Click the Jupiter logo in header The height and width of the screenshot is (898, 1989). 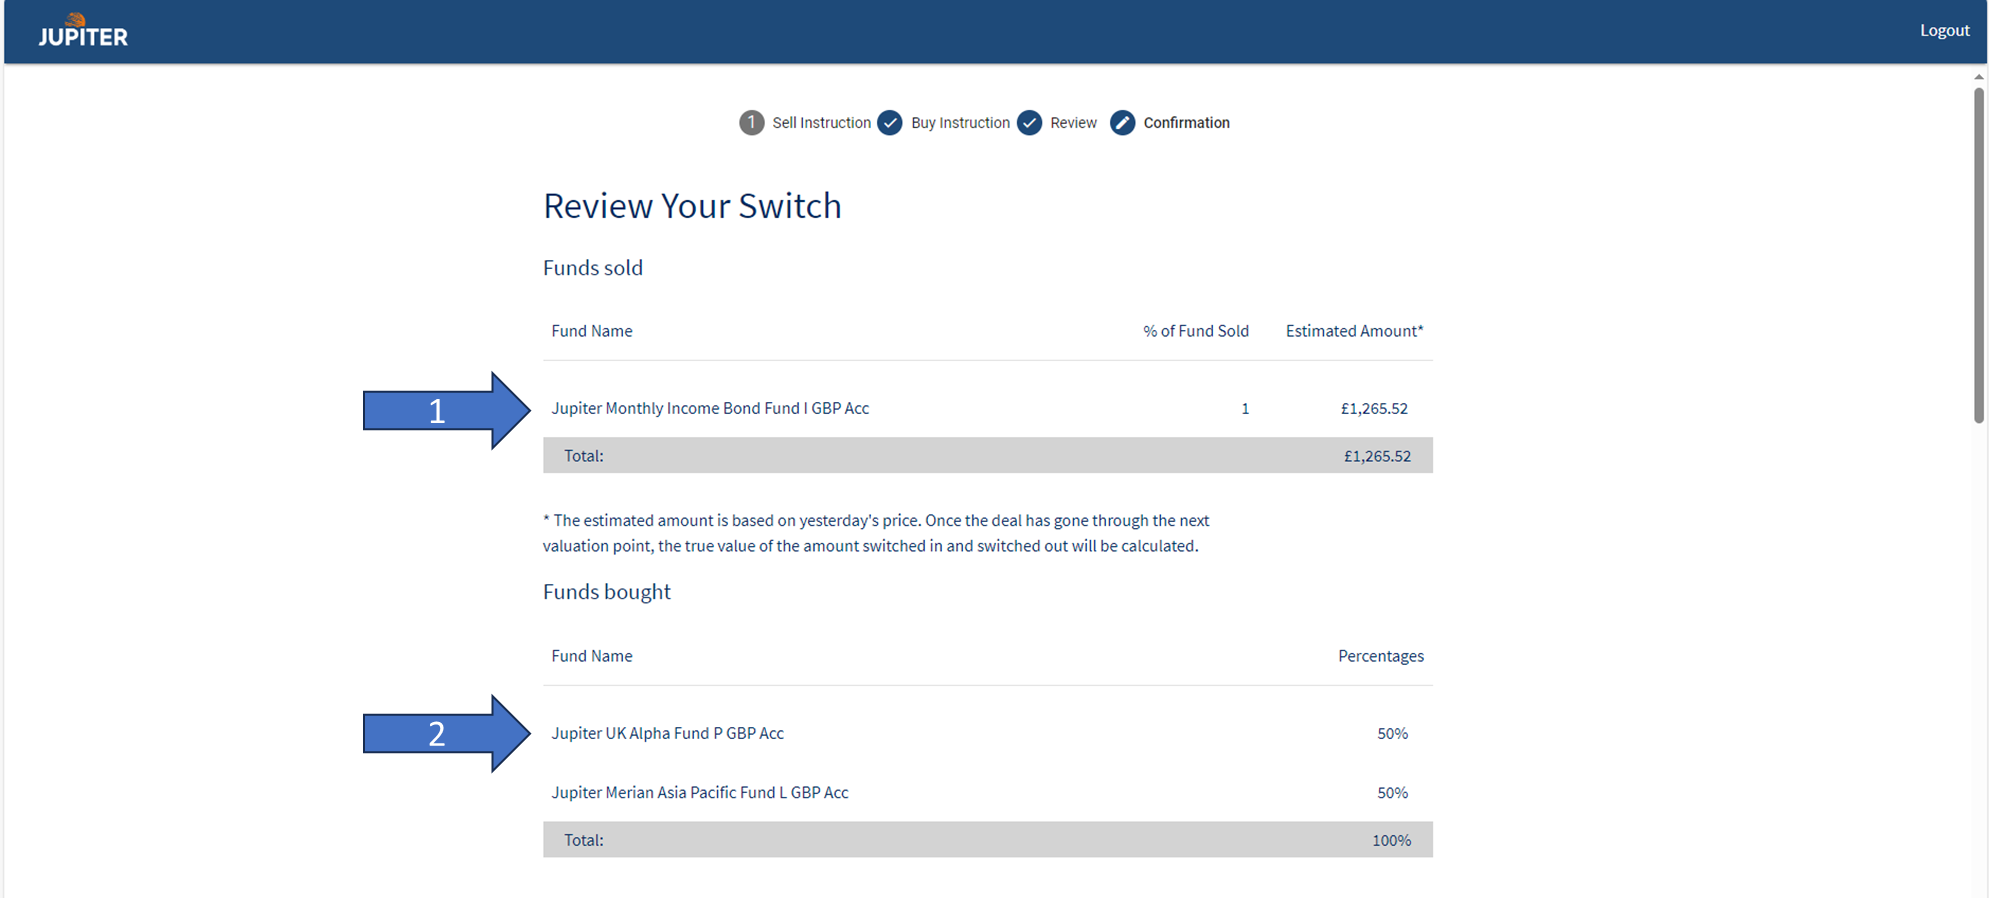pos(83,31)
